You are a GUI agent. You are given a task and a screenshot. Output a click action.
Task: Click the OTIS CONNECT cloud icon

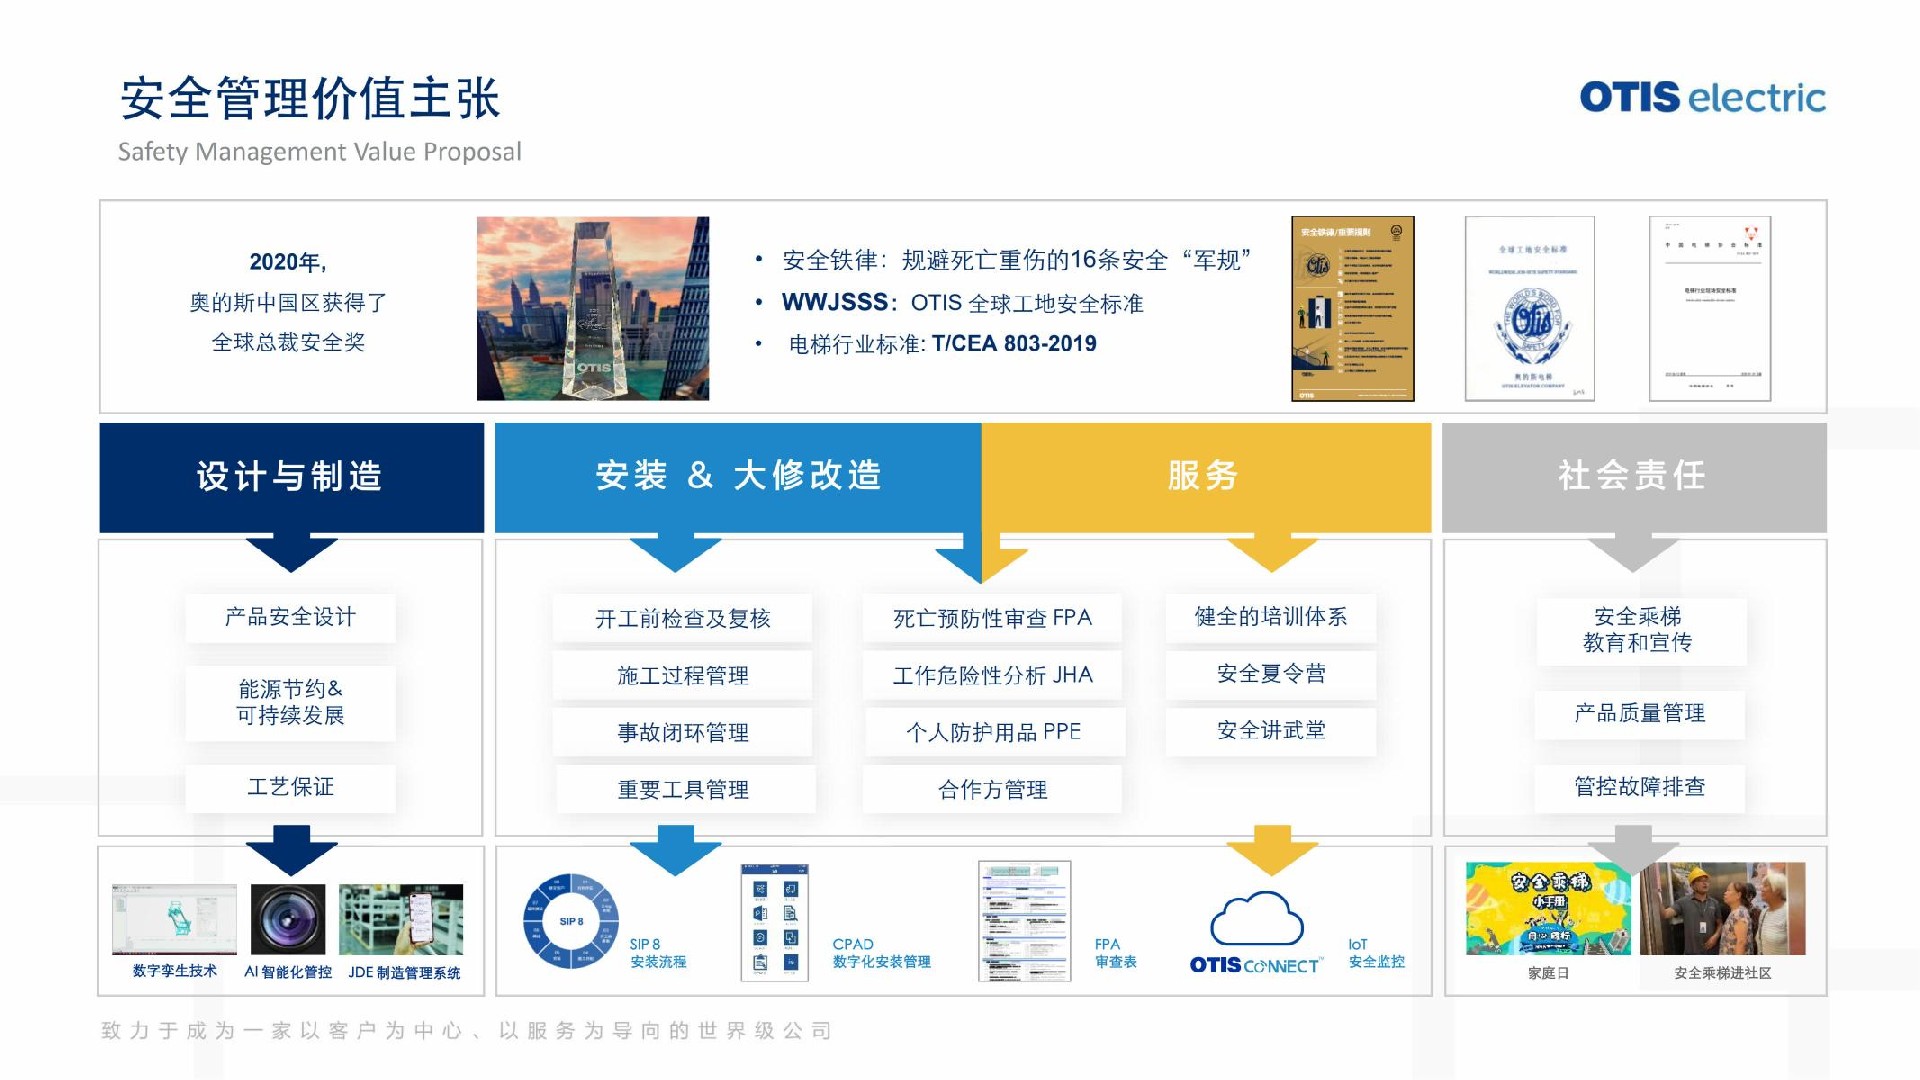(x=1257, y=933)
